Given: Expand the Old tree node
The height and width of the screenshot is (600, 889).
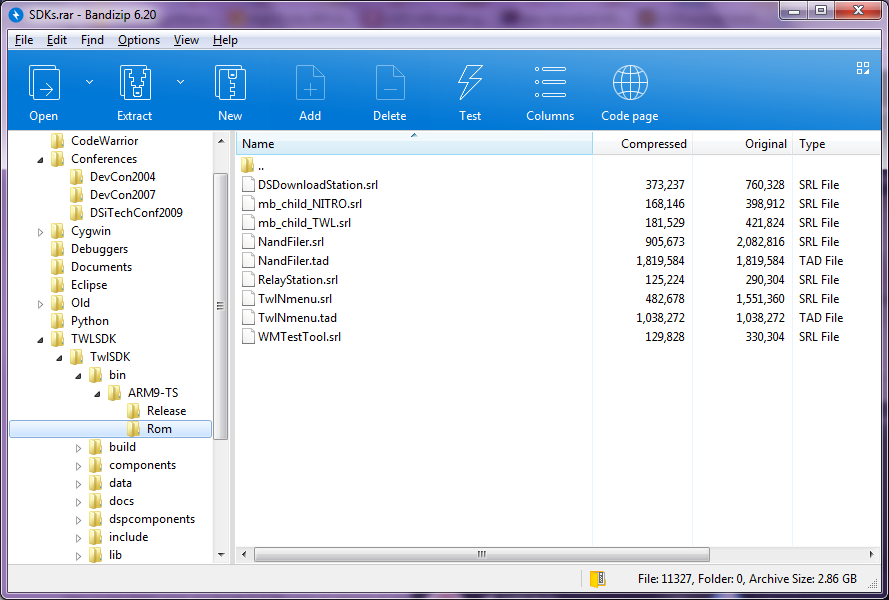Looking at the screenshot, I should pyautogui.click(x=40, y=304).
